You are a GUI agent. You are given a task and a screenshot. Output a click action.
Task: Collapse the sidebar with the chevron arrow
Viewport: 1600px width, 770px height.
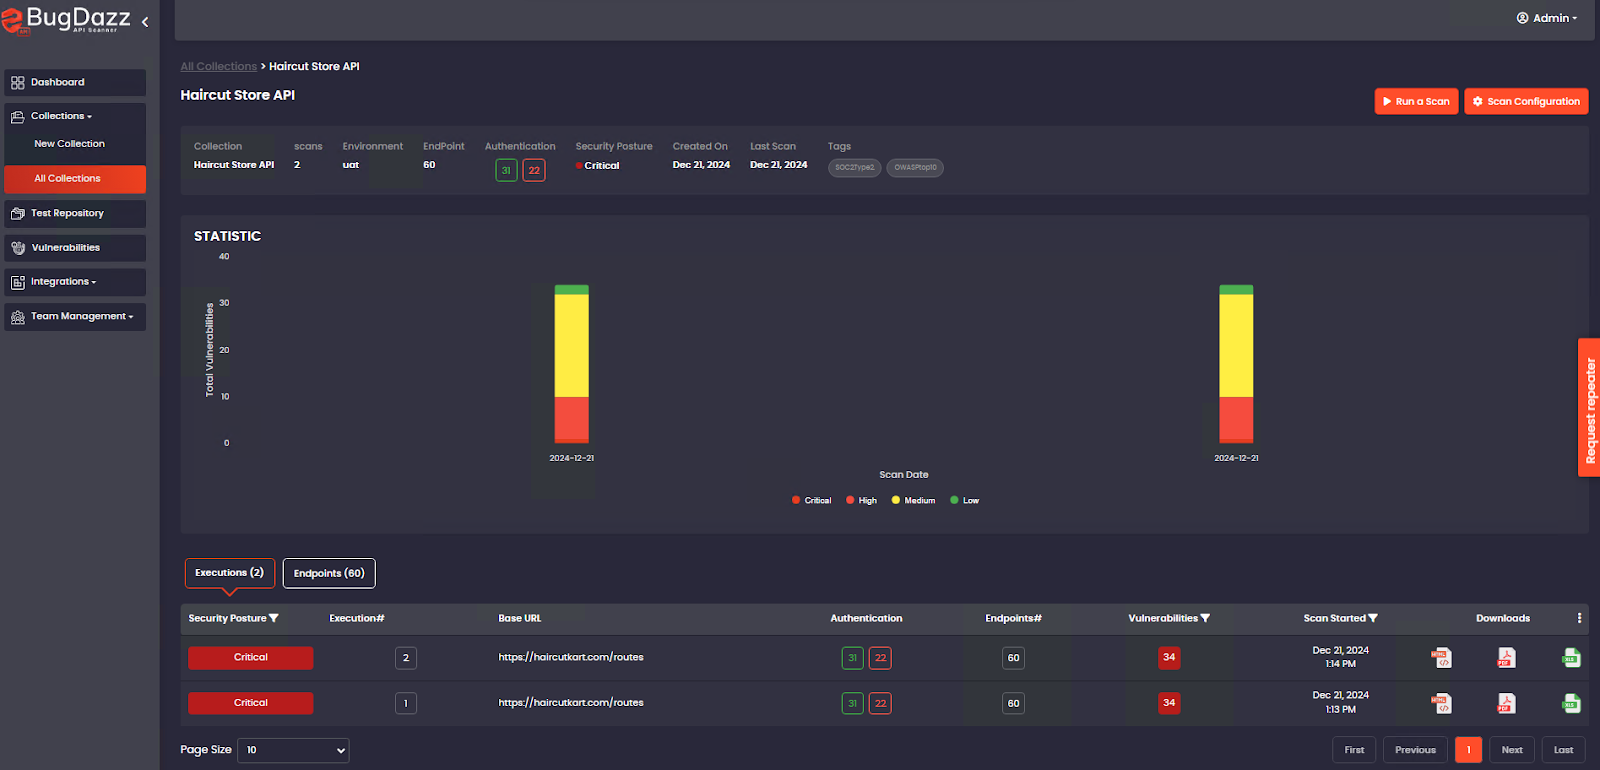point(145,21)
